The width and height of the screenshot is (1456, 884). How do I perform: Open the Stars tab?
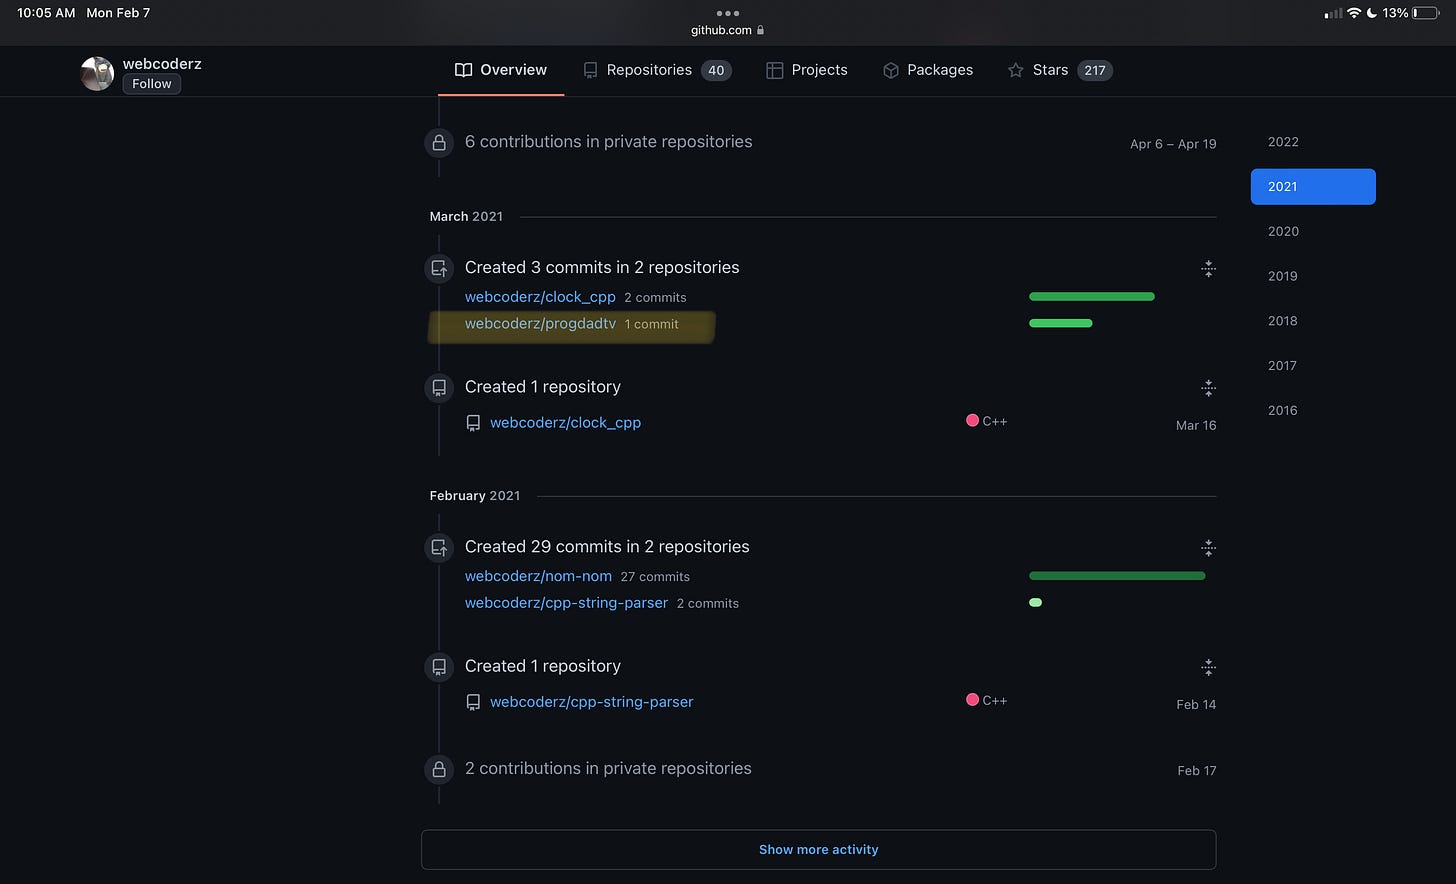coord(1060,70)
